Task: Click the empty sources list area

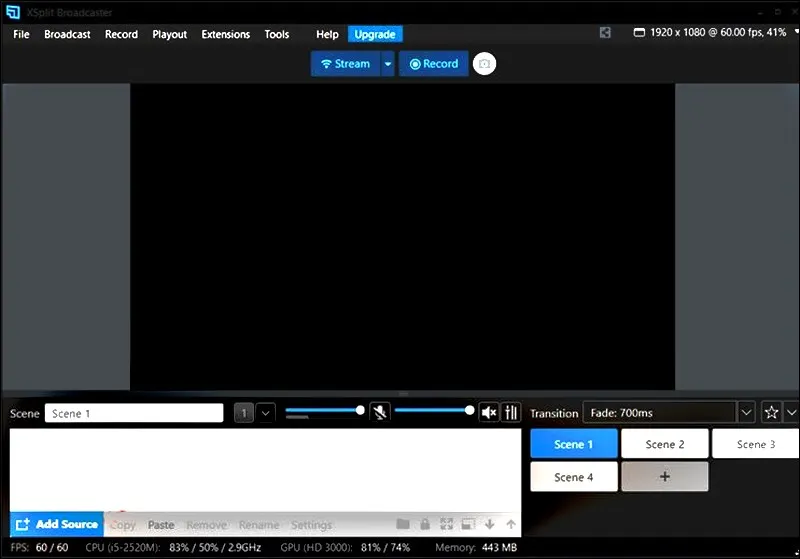Action: coord(265,469)
